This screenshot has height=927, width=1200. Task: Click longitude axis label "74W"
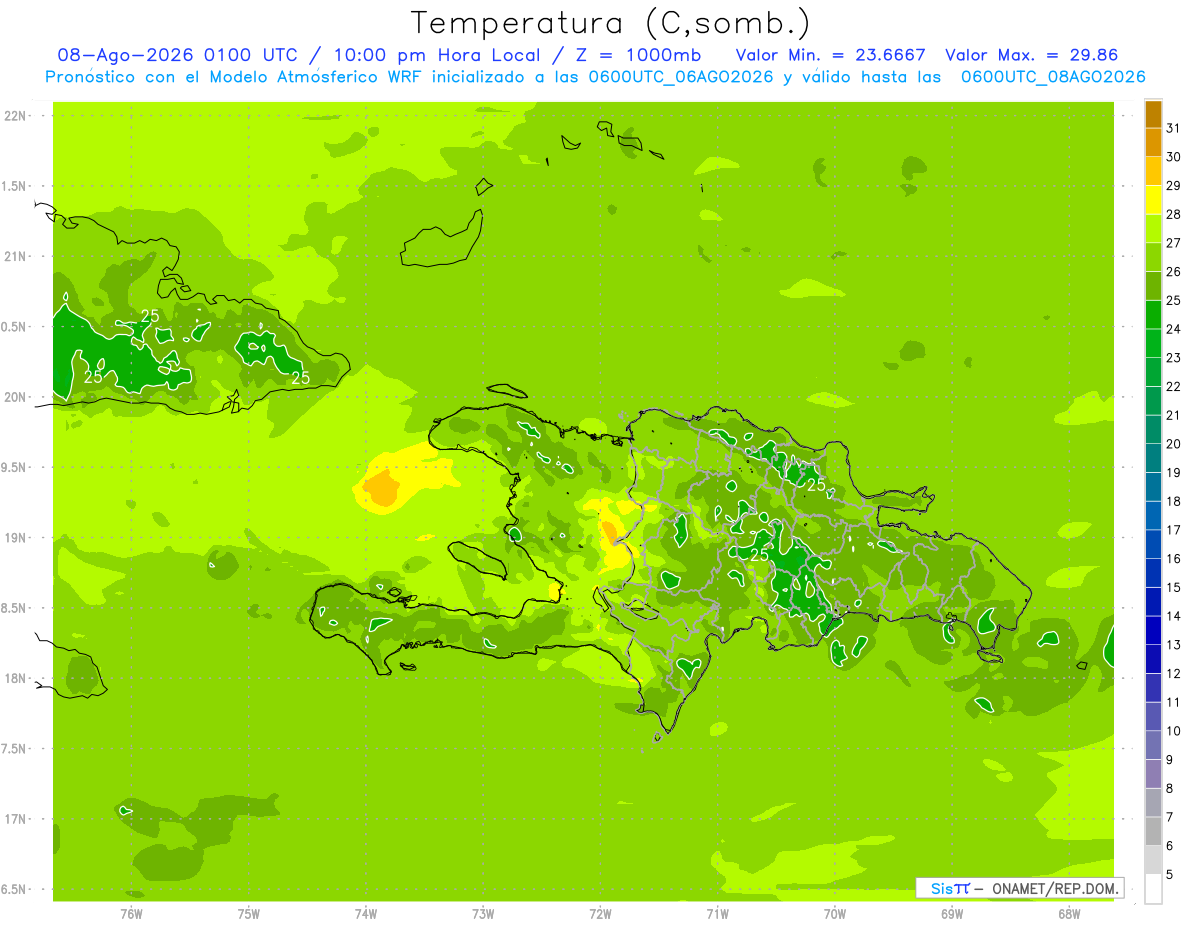tap(366, 914)
